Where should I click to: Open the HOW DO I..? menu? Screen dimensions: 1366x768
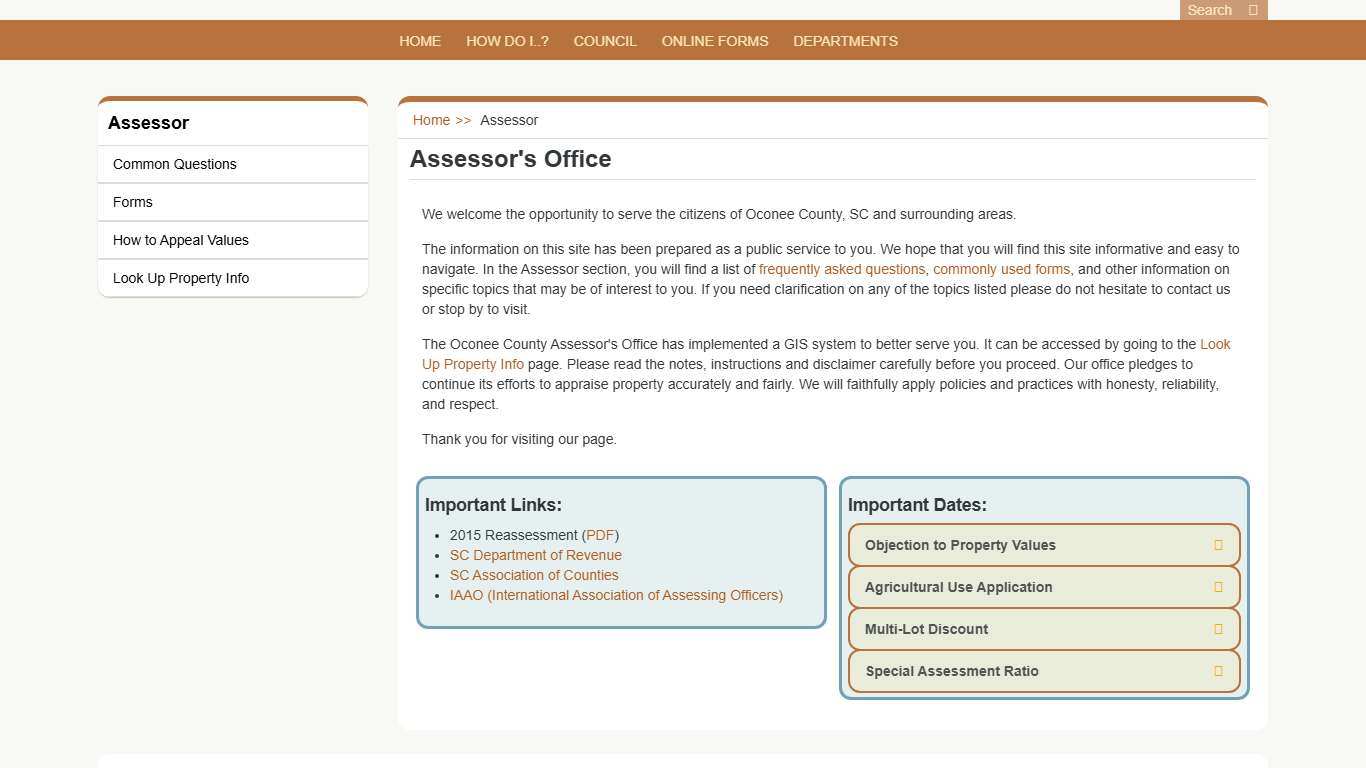tap(507, 41)
